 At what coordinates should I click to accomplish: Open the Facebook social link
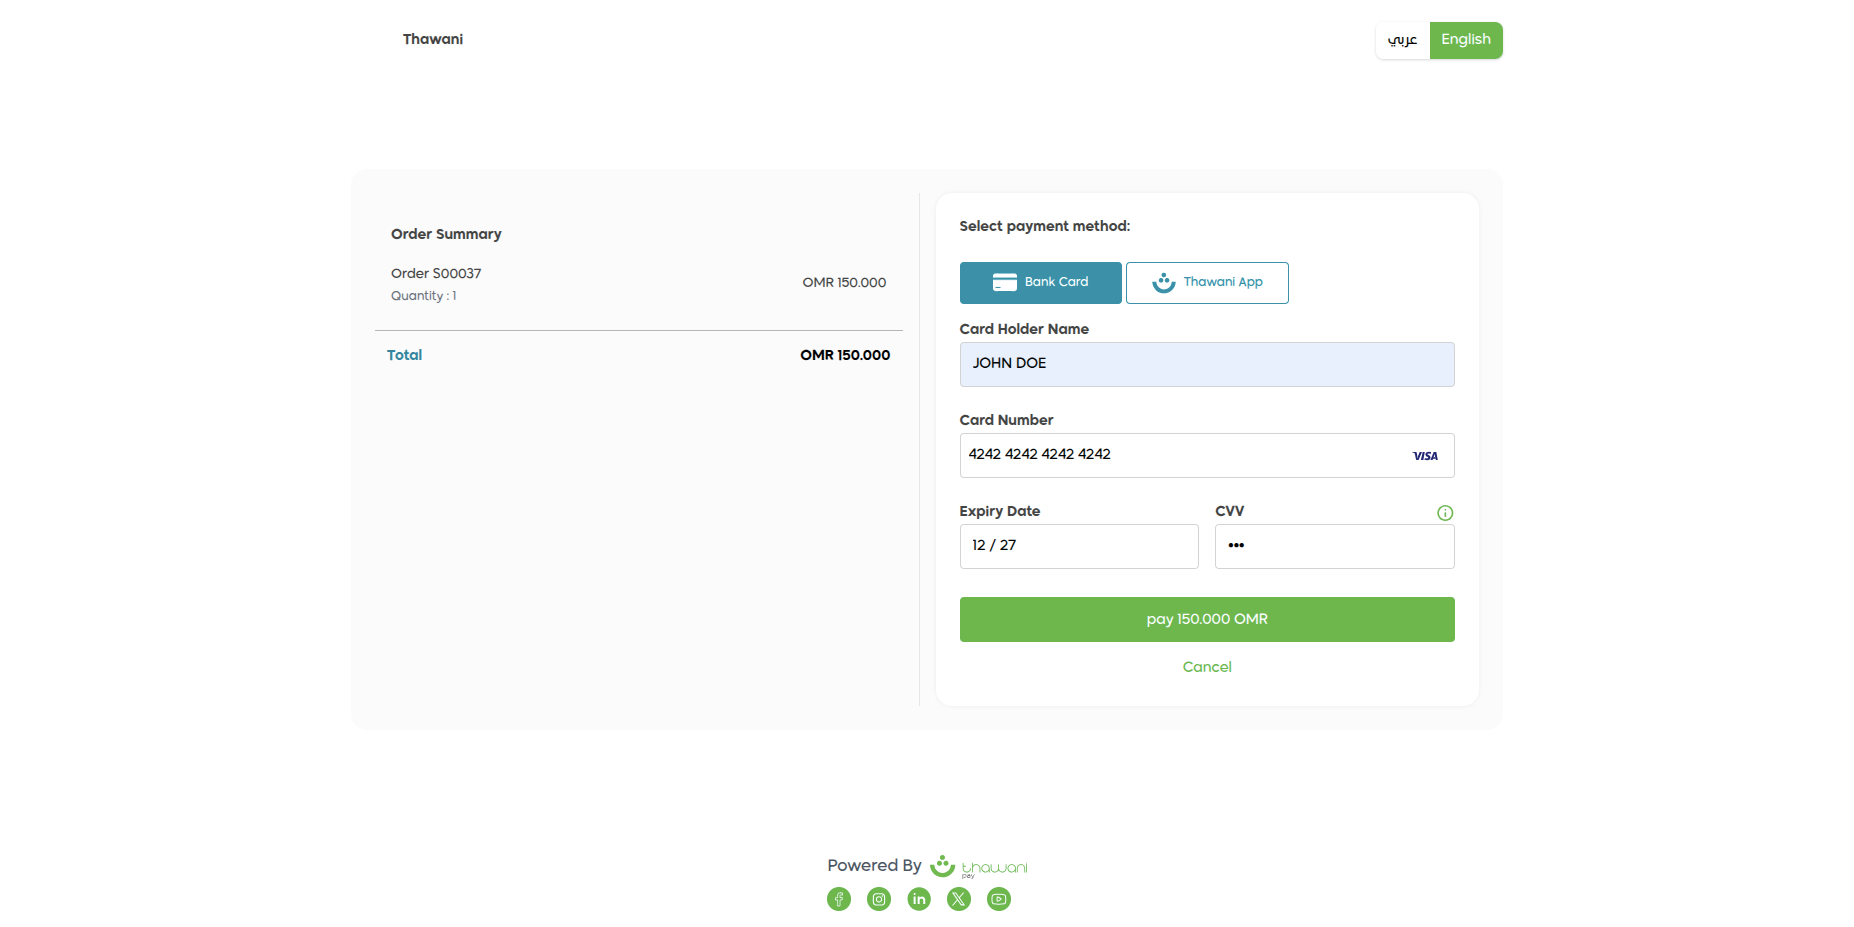[x=839, y=899]
